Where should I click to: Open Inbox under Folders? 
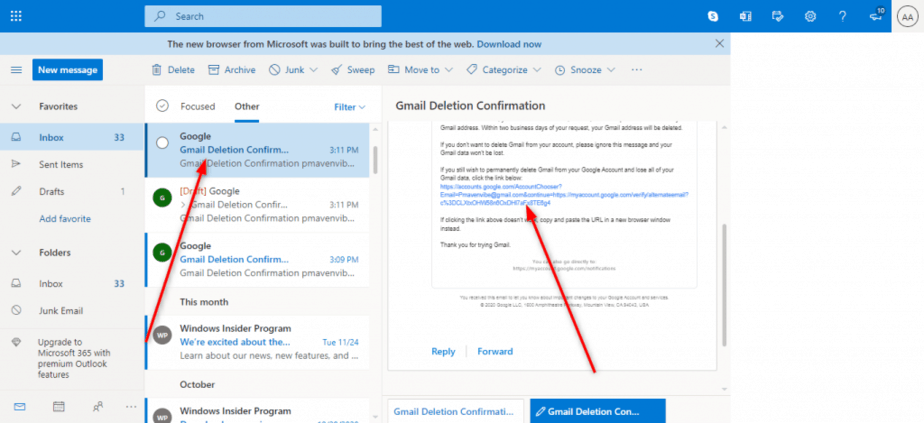(71, 283)
